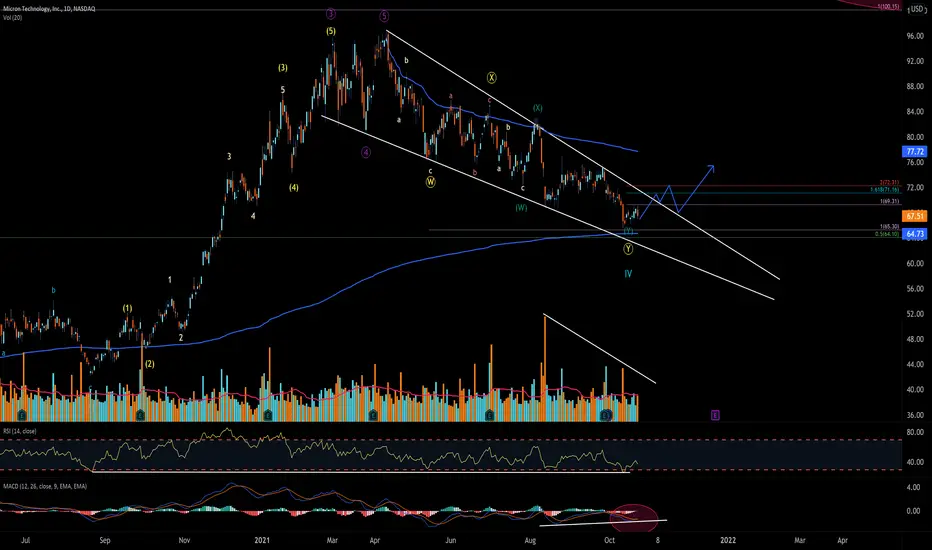The image size is (932, 550).
Task: Click the blue 77.72 price label
Action: [915, 152]
